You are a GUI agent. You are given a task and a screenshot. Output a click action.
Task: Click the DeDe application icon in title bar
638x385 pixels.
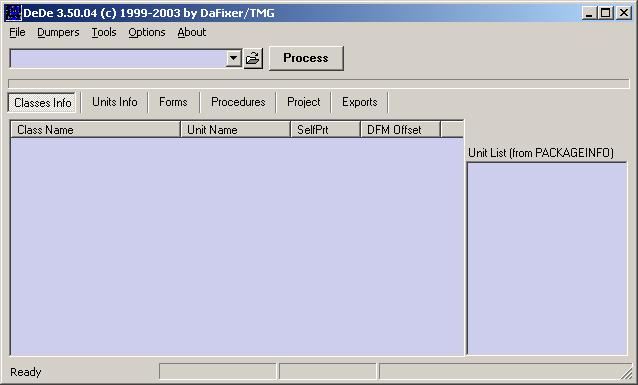[13, 13]
